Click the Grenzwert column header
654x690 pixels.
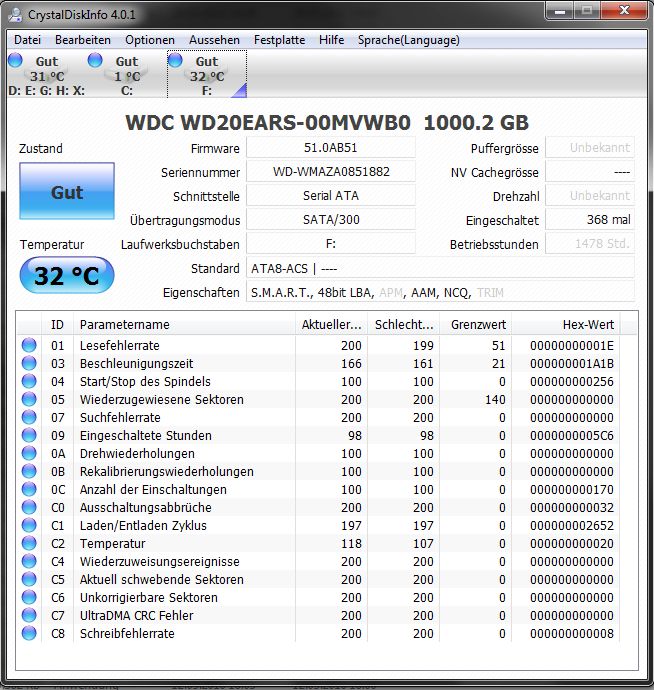pyautogui.click(x=476, y=325)
